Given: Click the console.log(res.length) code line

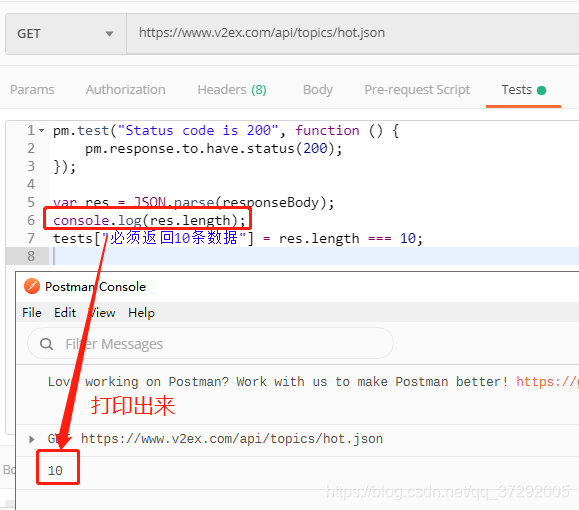Looking at the screenshot, I should coord(149,220).
